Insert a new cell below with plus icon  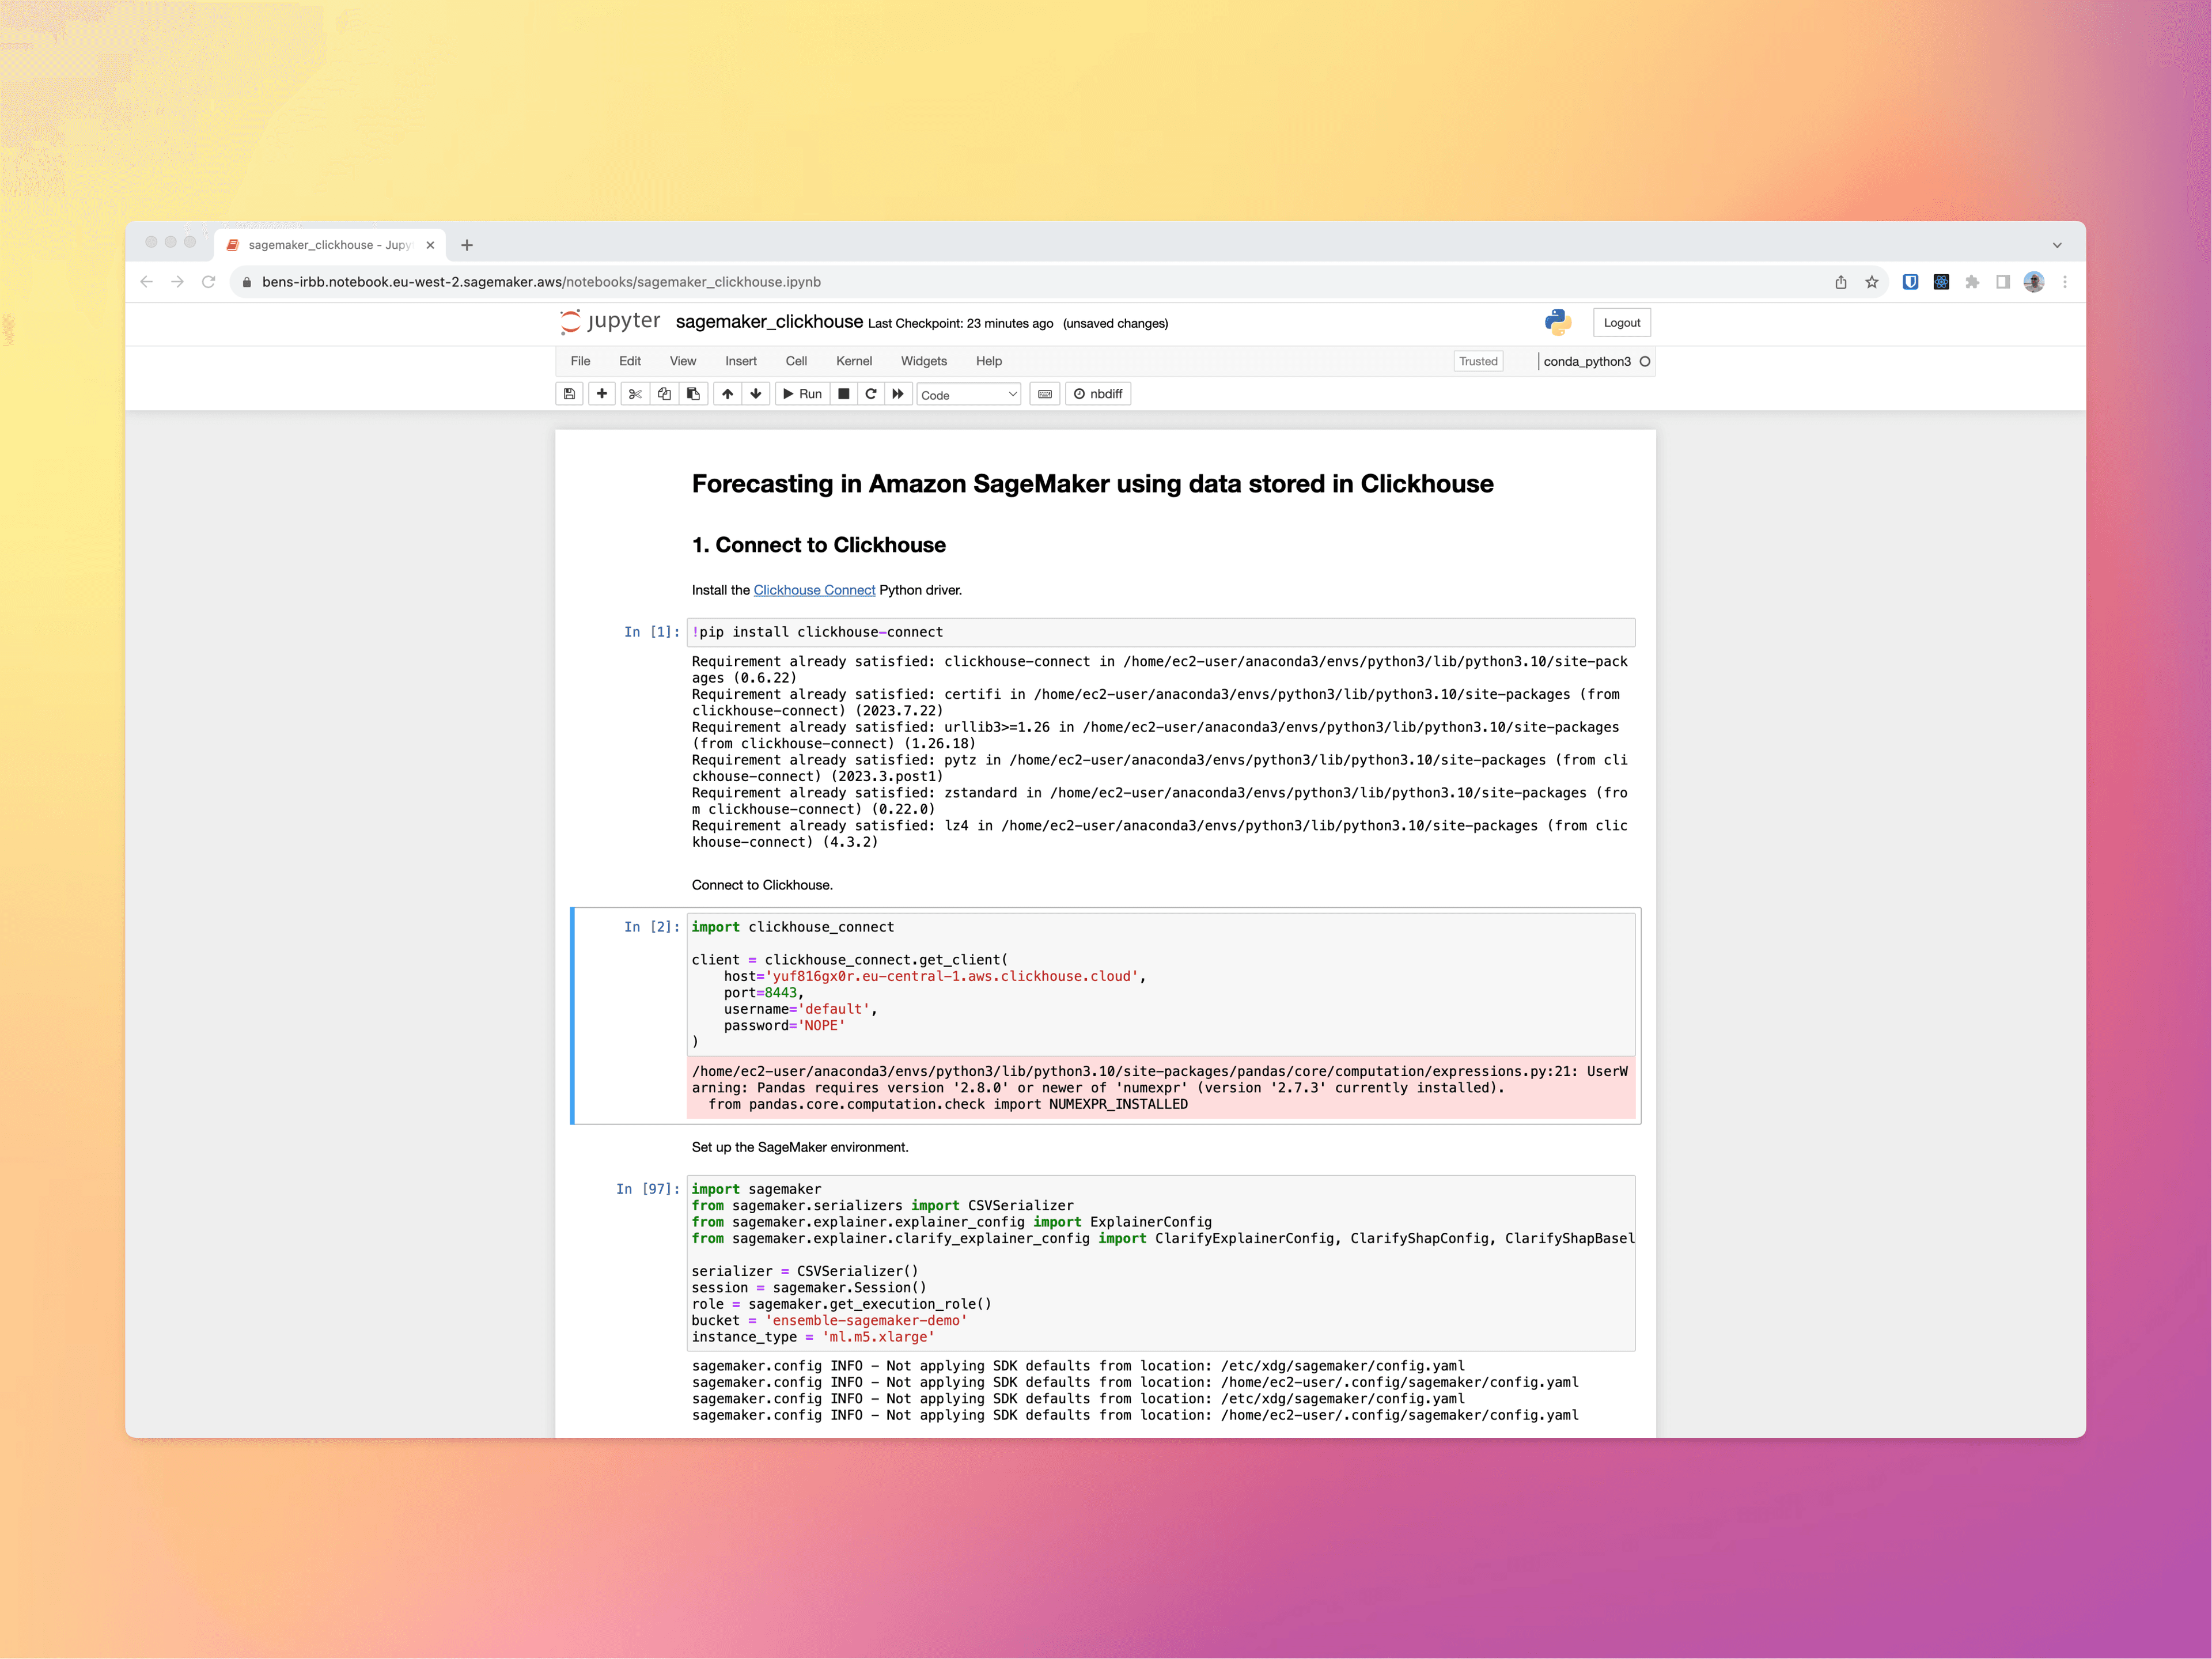602,394
